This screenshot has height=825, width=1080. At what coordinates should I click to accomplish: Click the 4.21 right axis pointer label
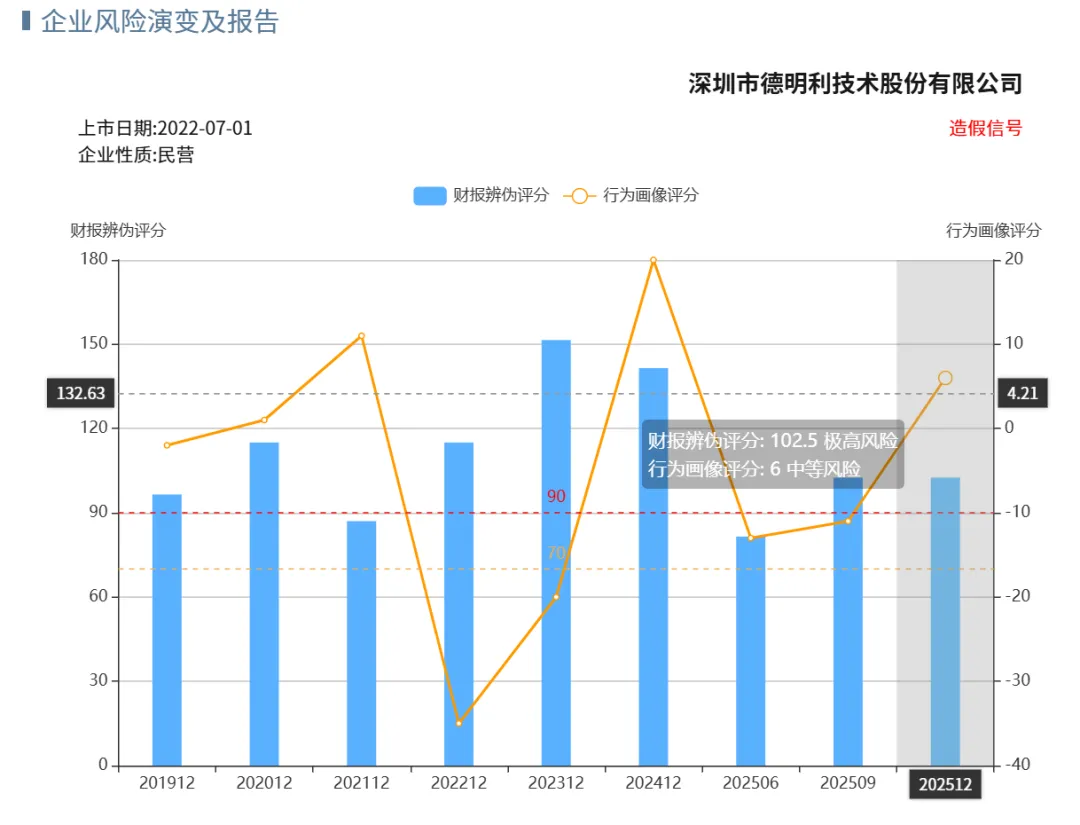[1022, 393]
